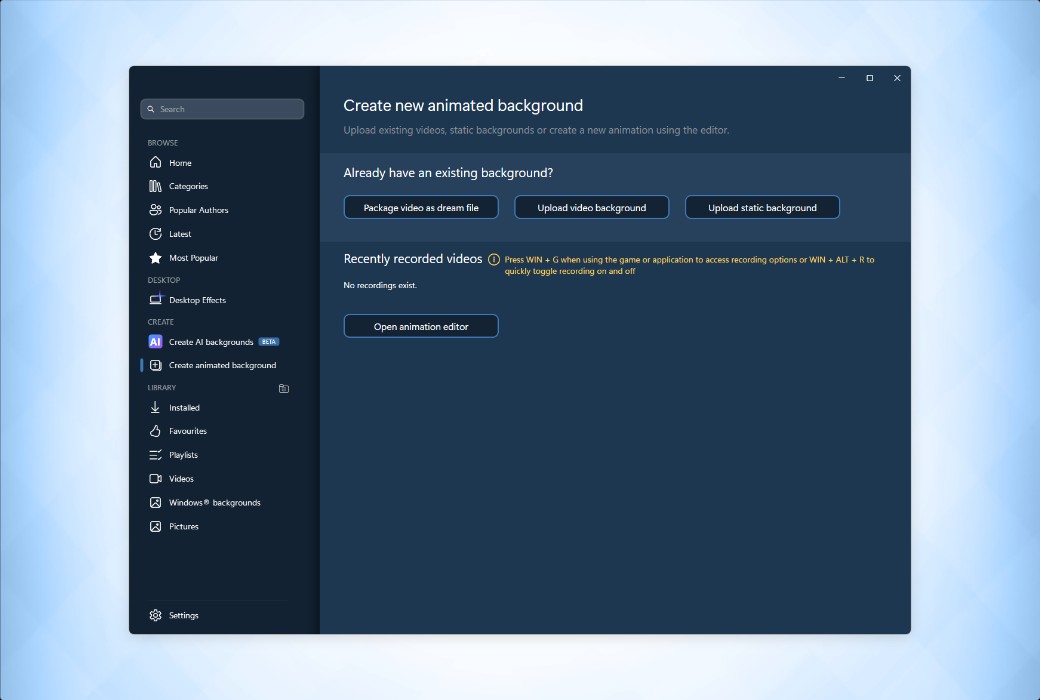Open Settings label
Viewport: 1040px width, 700px height.
coord(184,616)
